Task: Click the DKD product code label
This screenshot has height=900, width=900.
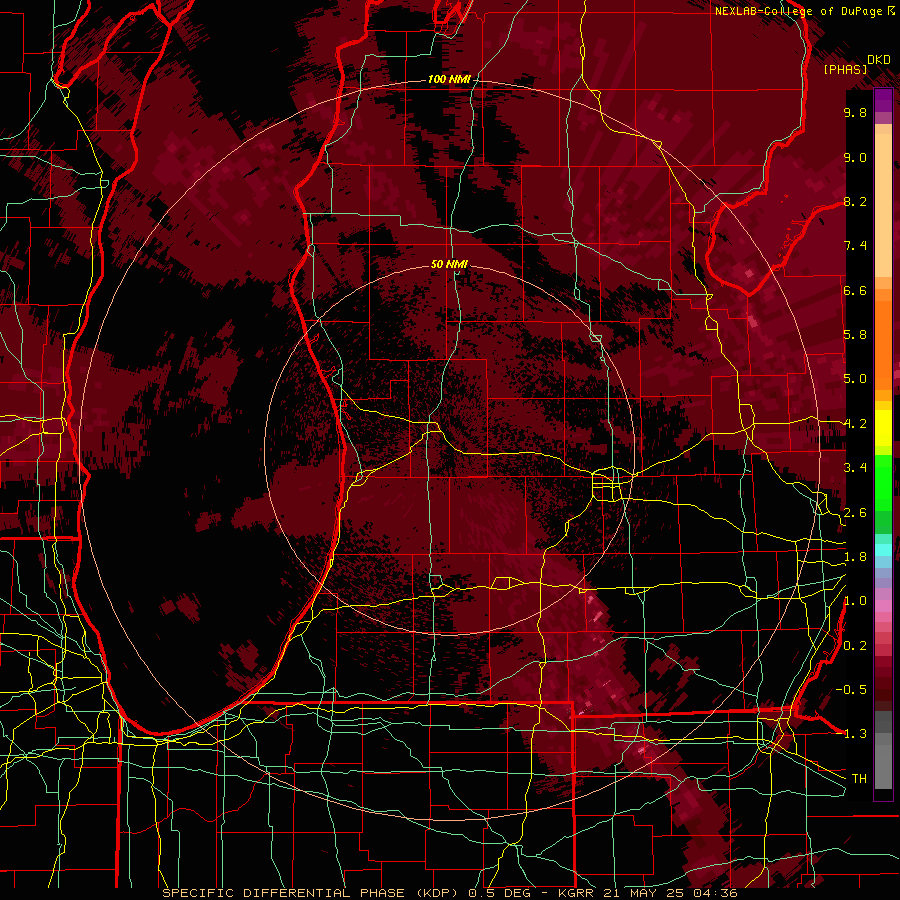Action: click(x=878, y=60)
